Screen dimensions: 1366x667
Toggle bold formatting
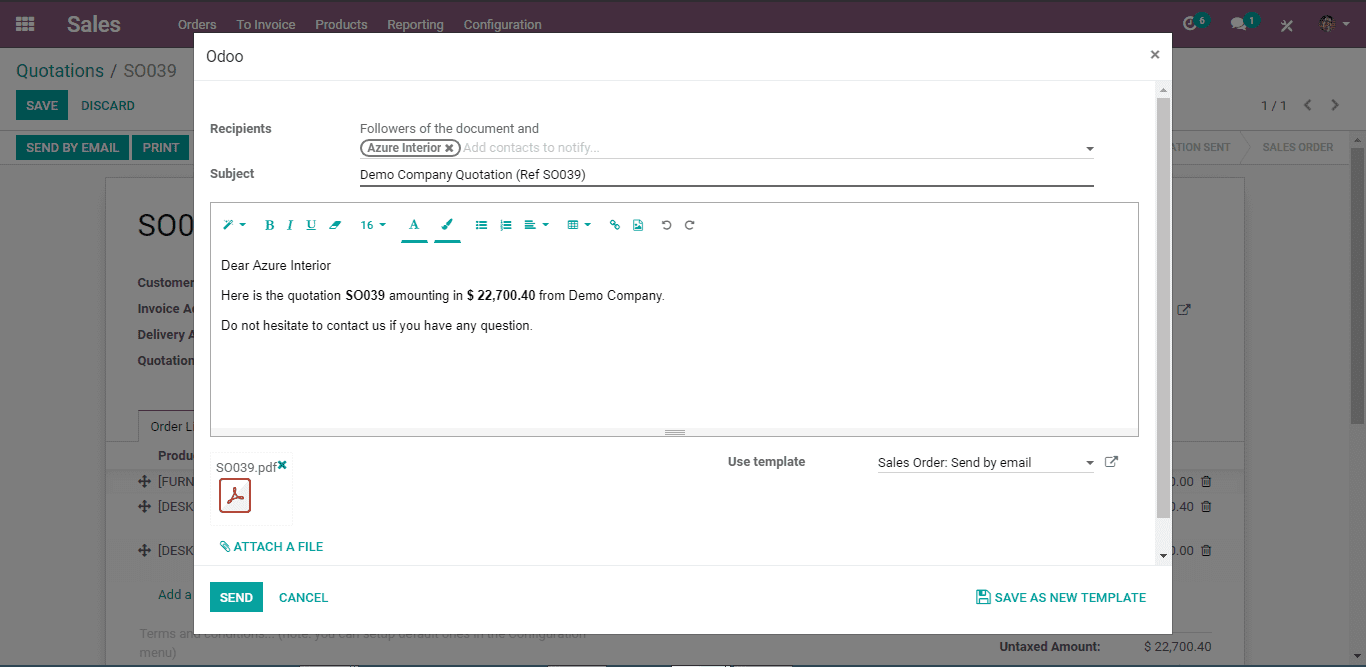[x=269, y=225]
